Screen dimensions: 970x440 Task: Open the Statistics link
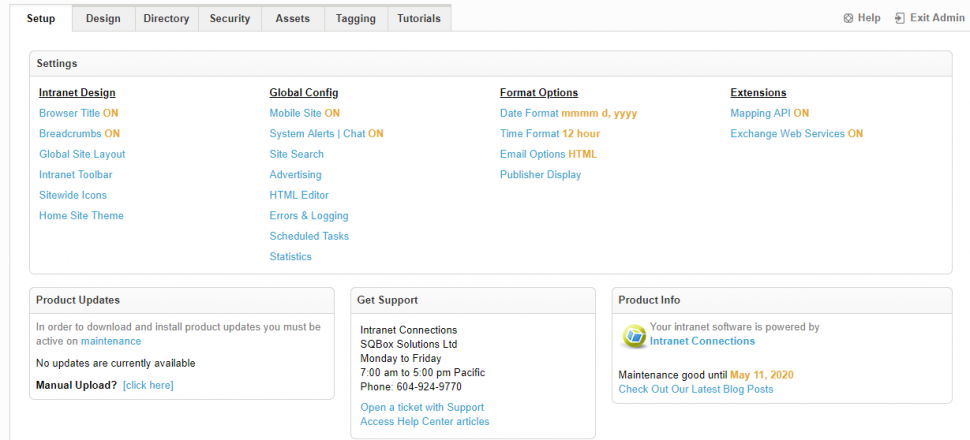290,256
